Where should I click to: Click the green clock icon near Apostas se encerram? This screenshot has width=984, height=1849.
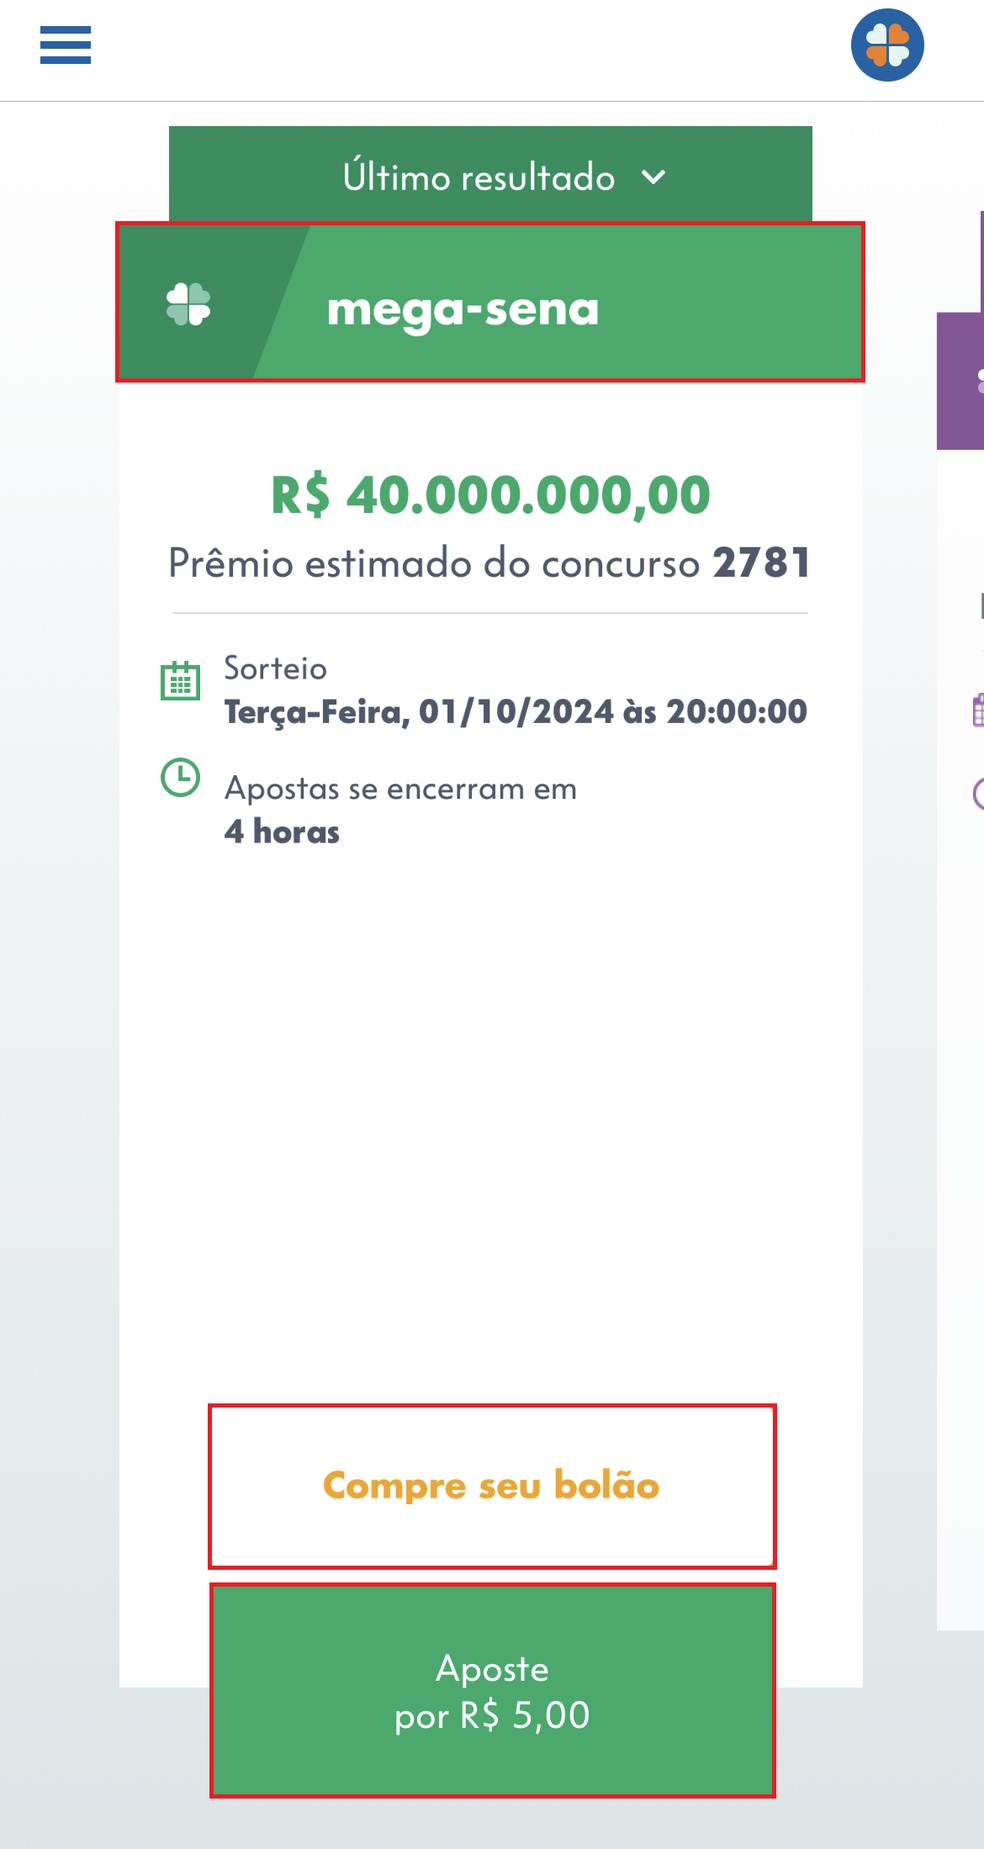coord(181,775)
